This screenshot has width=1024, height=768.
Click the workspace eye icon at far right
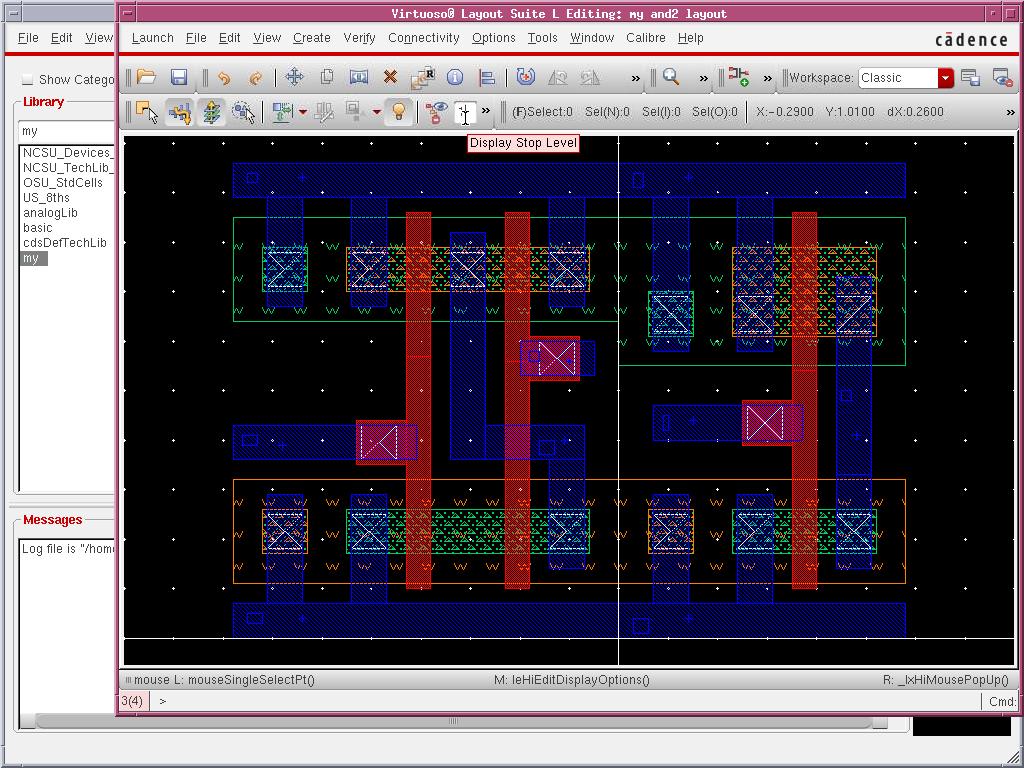tap(1002, 78)
